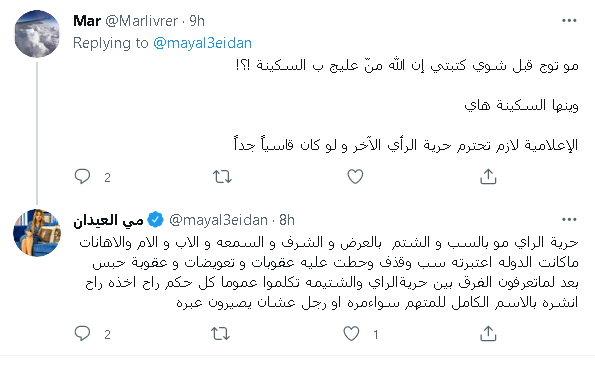Retweet Mar's reply tweet
Image resolution: width=595 pixels, height=365 pixels.
222,177
